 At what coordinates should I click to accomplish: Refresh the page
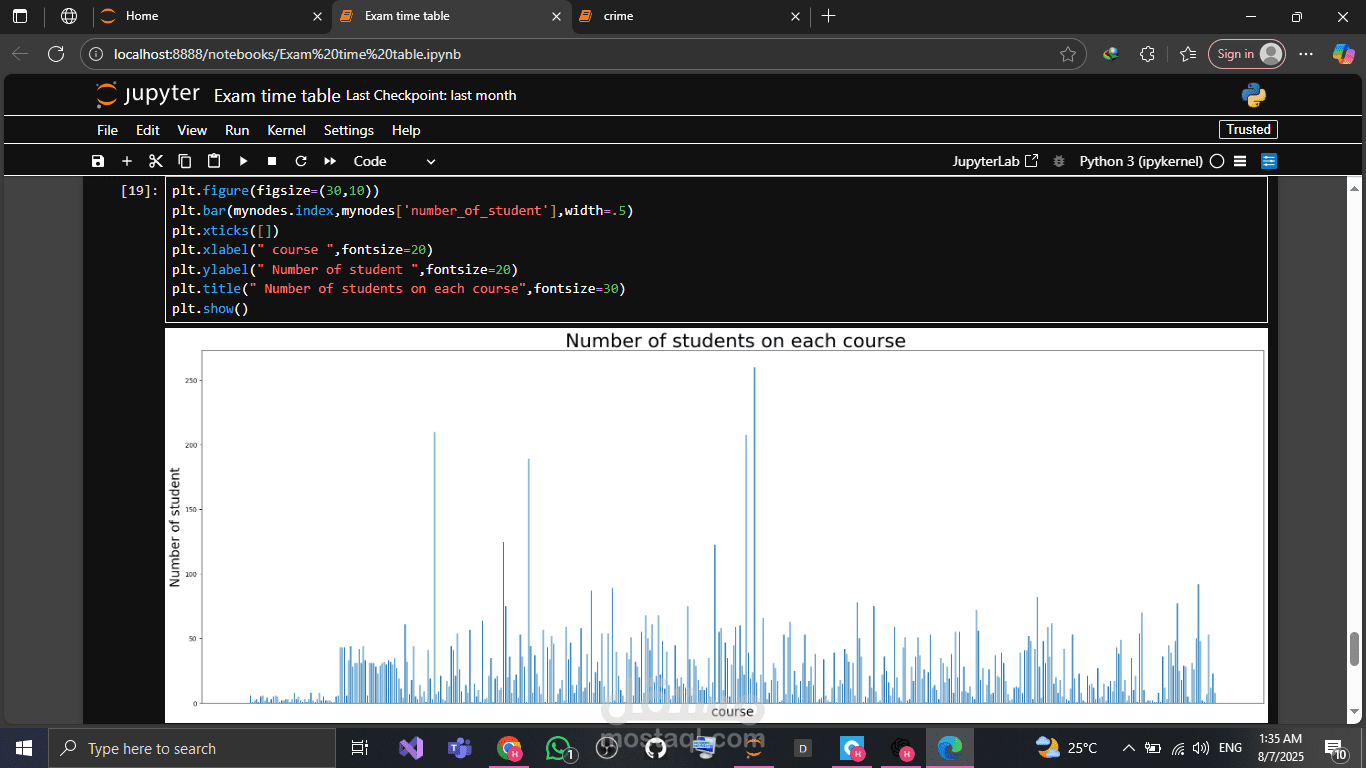click(x=56, y=54)
